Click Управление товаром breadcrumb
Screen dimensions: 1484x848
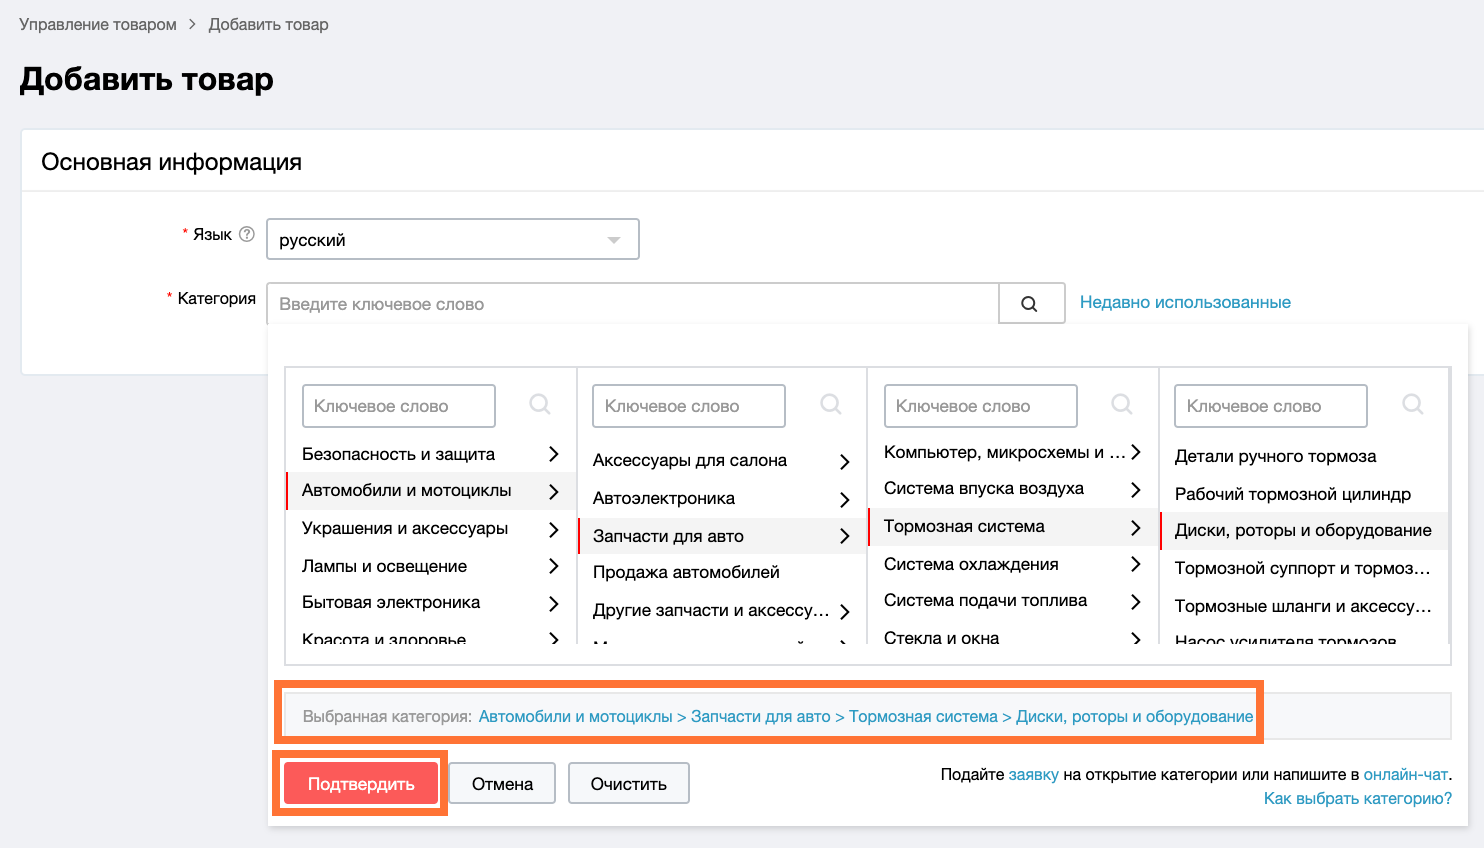tap(98, 24)
